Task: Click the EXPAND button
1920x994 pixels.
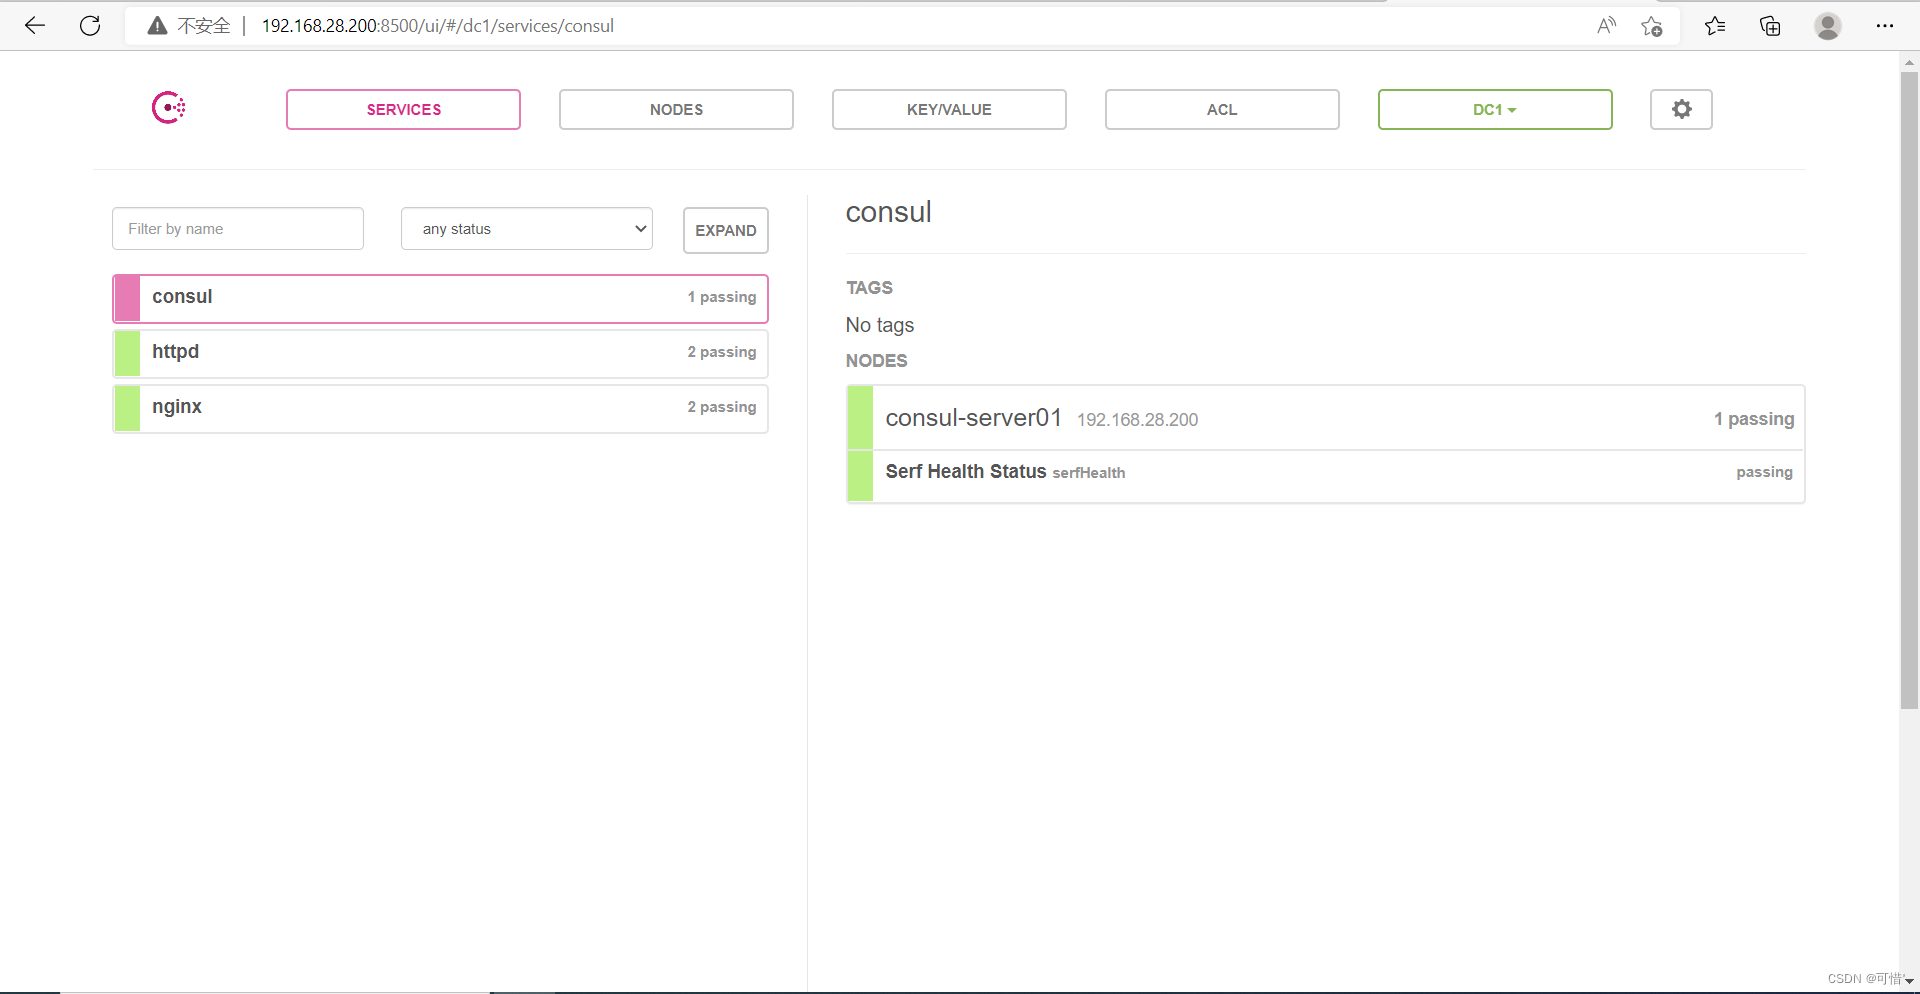Action: pyautogui.click(x=726, y=230)
